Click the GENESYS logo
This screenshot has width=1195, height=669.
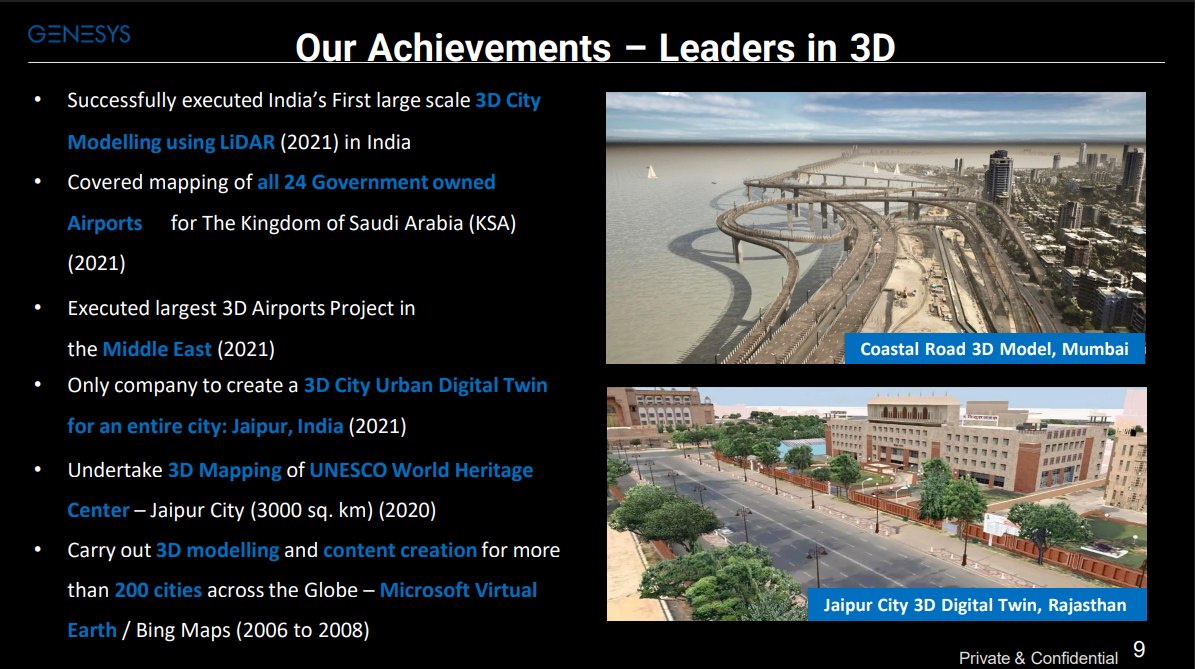click(79, 34)
